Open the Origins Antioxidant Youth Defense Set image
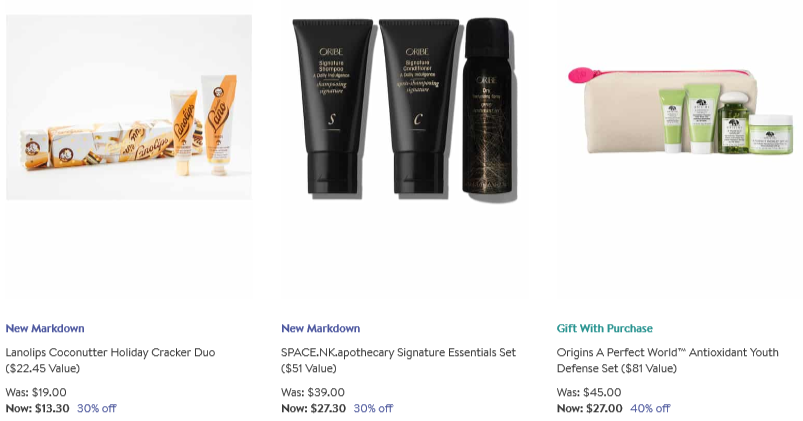This screenshot has width=803, height=421. point(680,110)
